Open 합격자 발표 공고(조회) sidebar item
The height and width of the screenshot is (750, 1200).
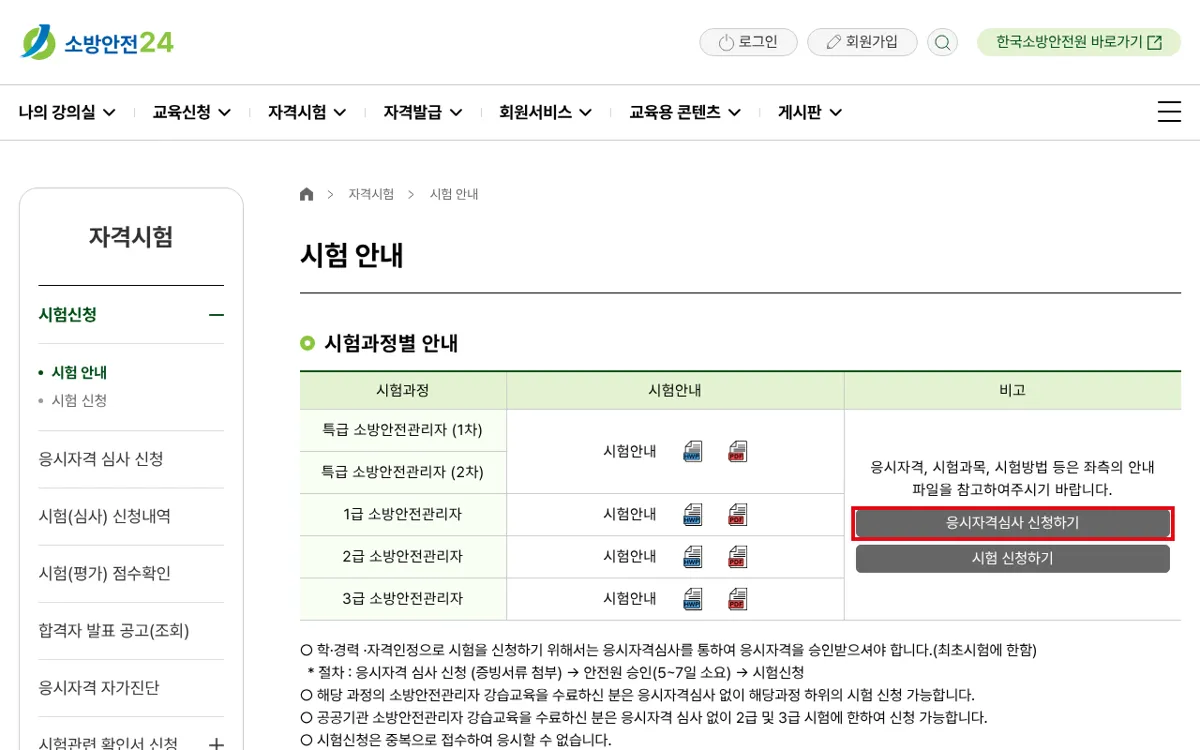114,630
